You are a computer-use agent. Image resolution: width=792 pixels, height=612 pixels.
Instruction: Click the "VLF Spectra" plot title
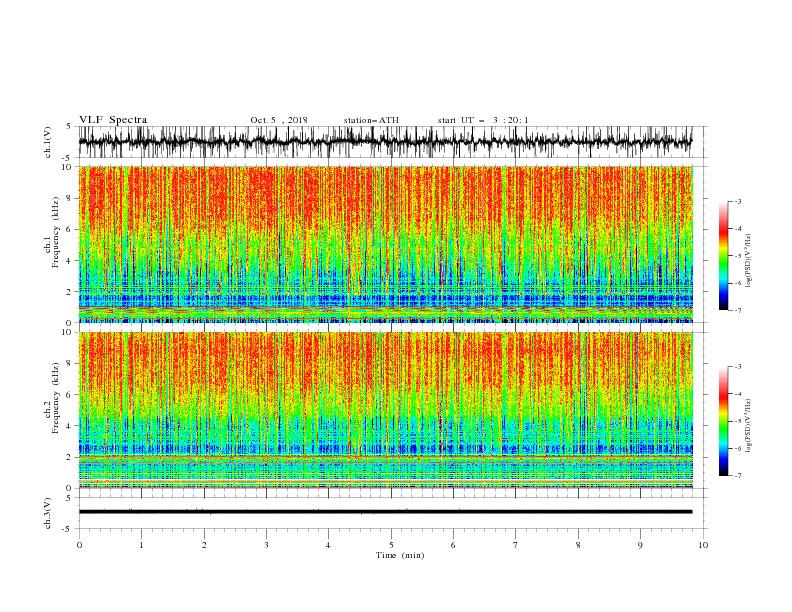pyautogui.click(x=113, y=120)
